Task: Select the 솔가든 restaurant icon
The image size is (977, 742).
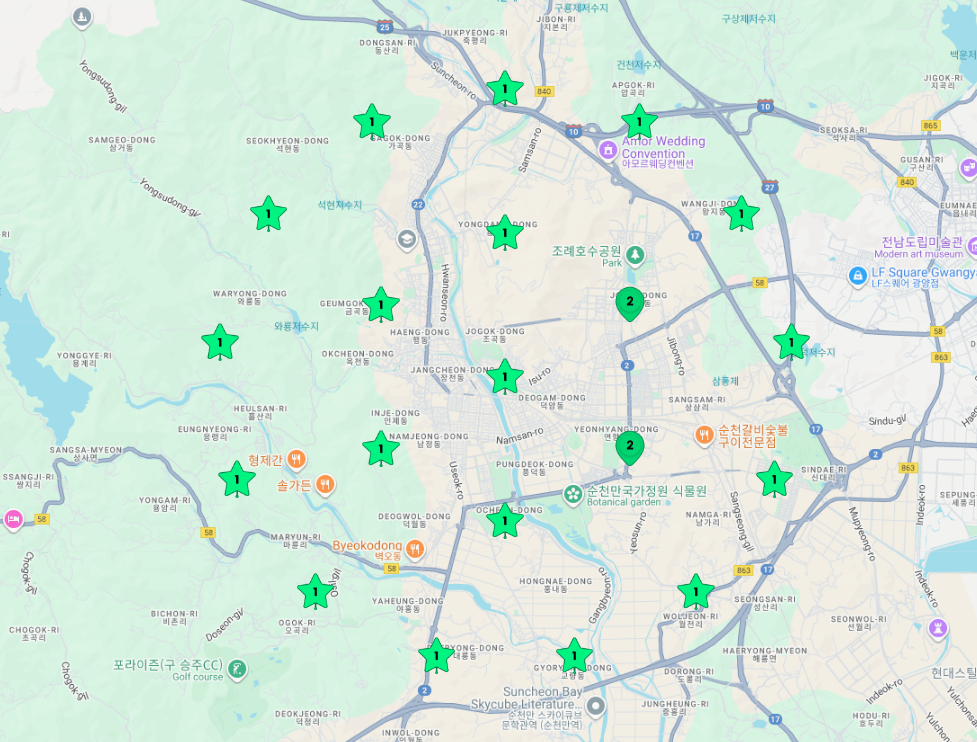Action: [325, 485]
